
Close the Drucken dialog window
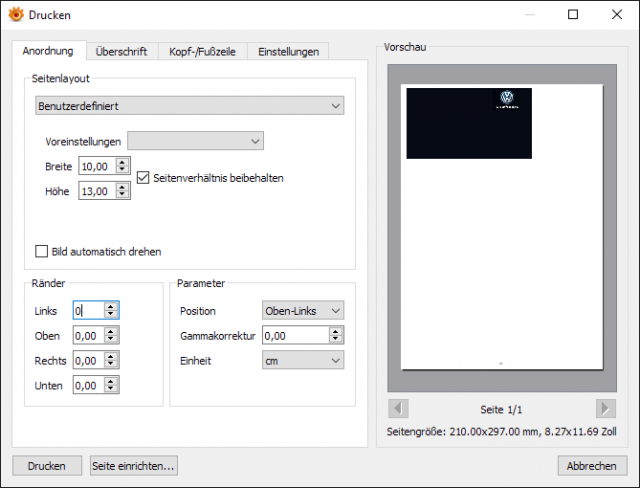click(617, 15)
